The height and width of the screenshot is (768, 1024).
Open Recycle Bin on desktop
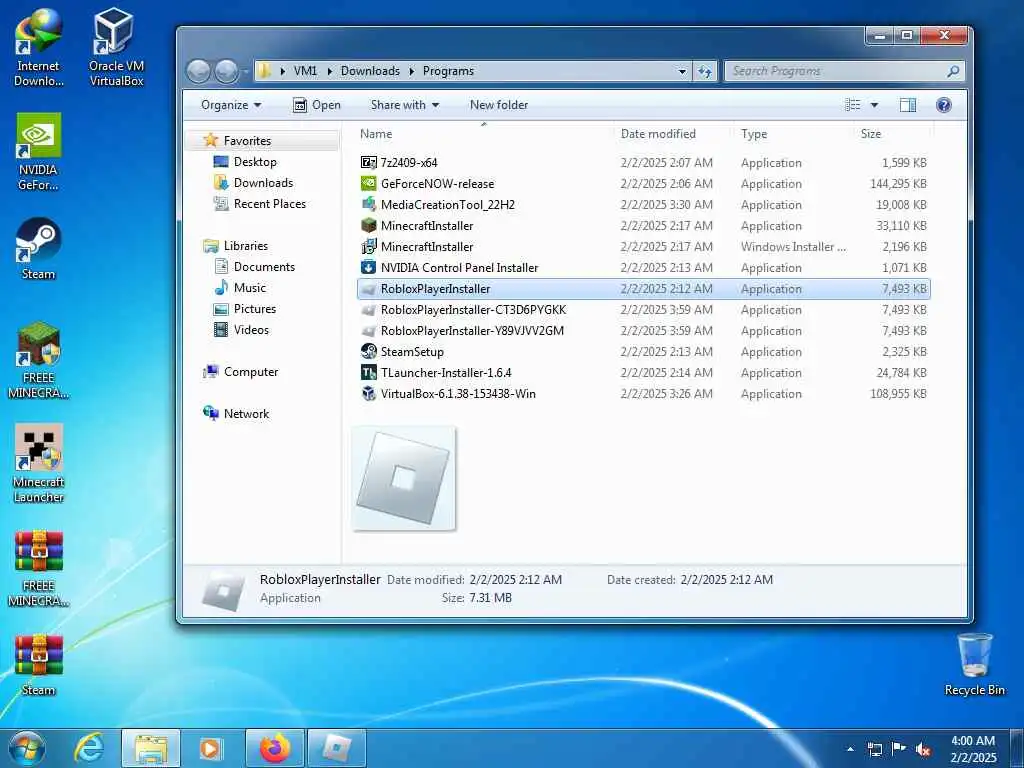point(974,664)
